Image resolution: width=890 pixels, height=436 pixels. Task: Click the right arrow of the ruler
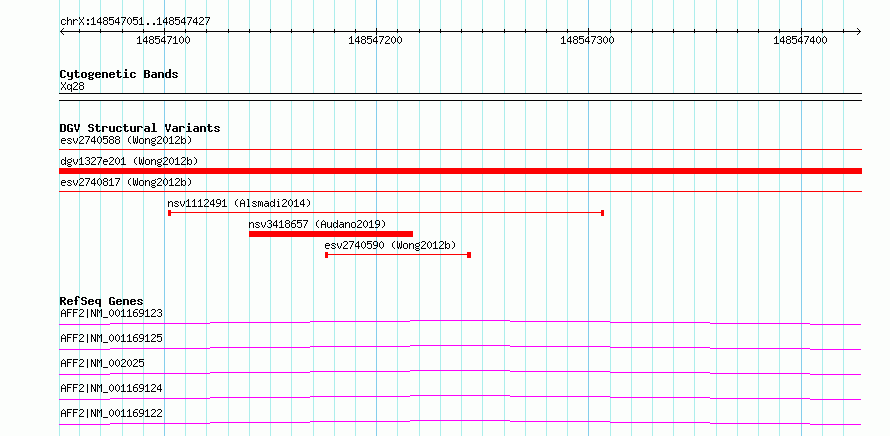pos(859,31)
